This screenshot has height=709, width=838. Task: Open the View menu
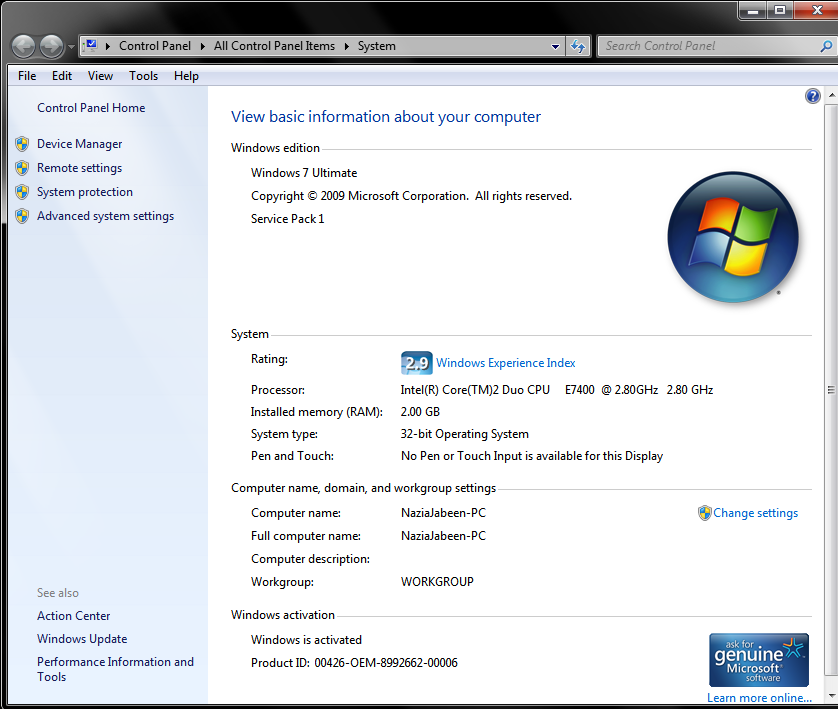click(100, 76)
